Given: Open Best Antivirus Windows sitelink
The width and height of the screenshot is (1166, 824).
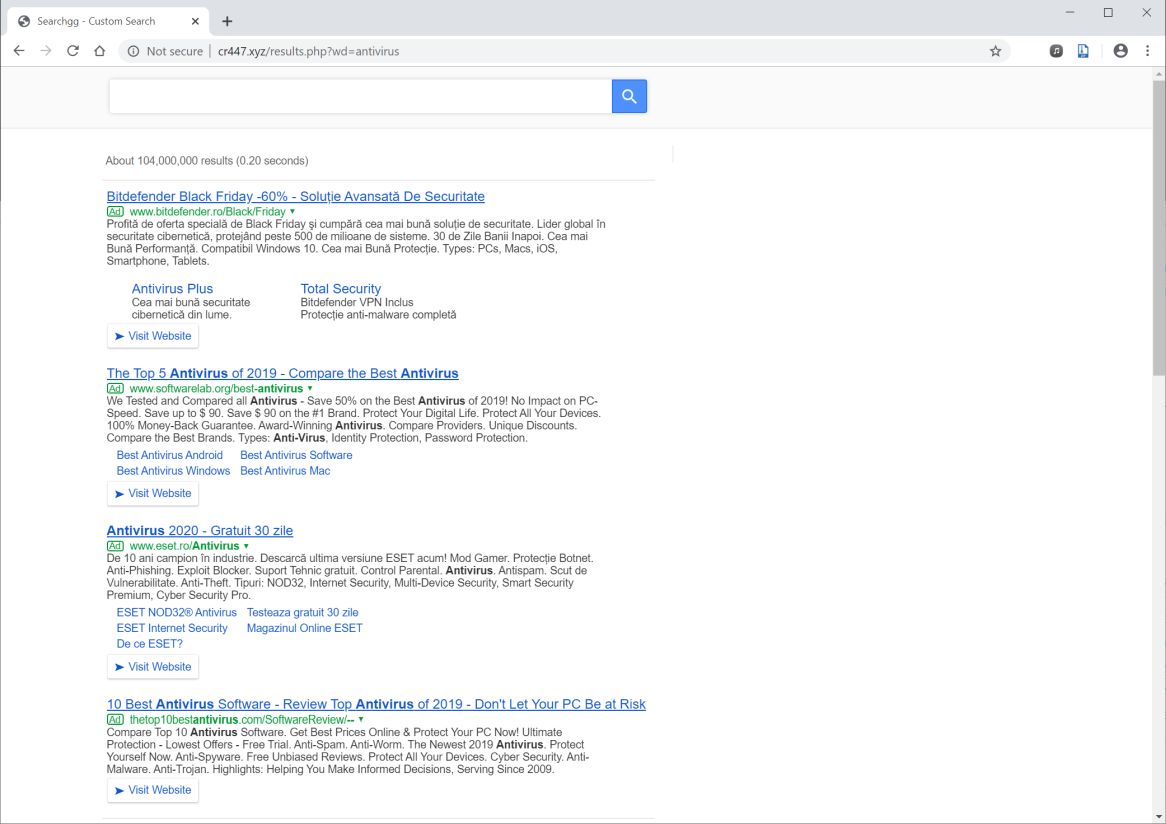Looking at the screenshot, I should click(x=173, y=471).
